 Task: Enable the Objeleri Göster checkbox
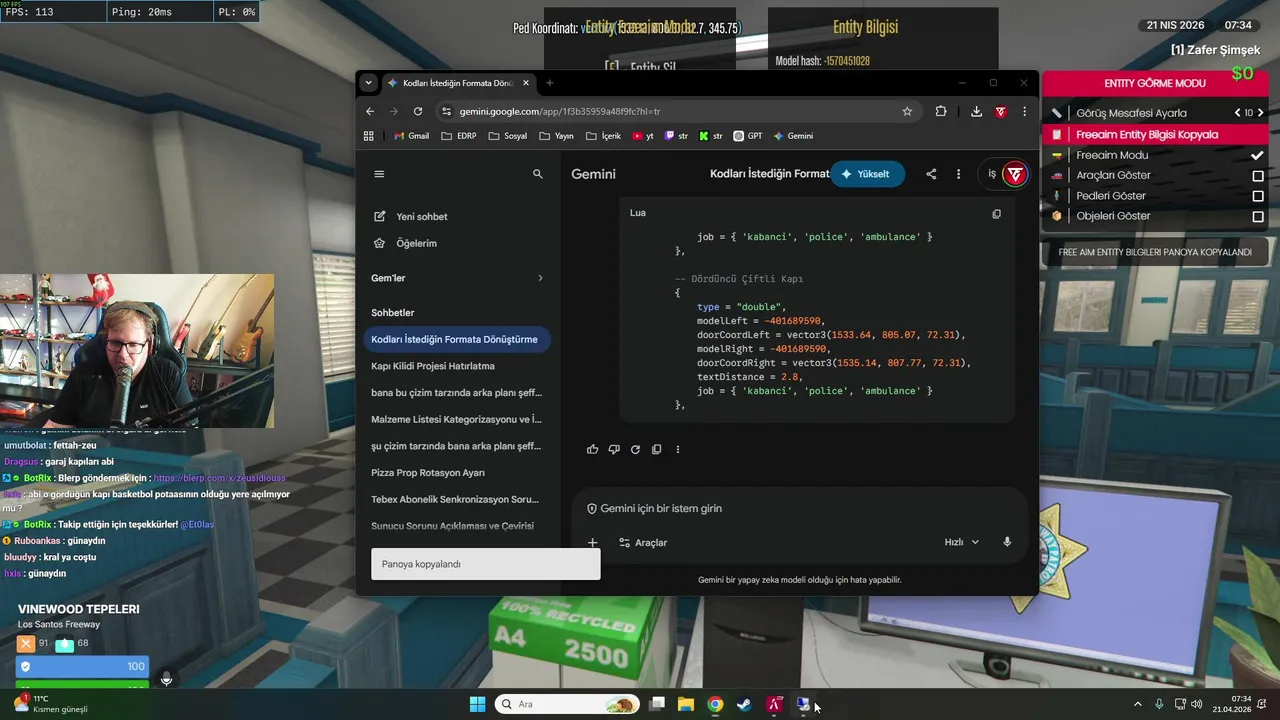click(1258, 216)
